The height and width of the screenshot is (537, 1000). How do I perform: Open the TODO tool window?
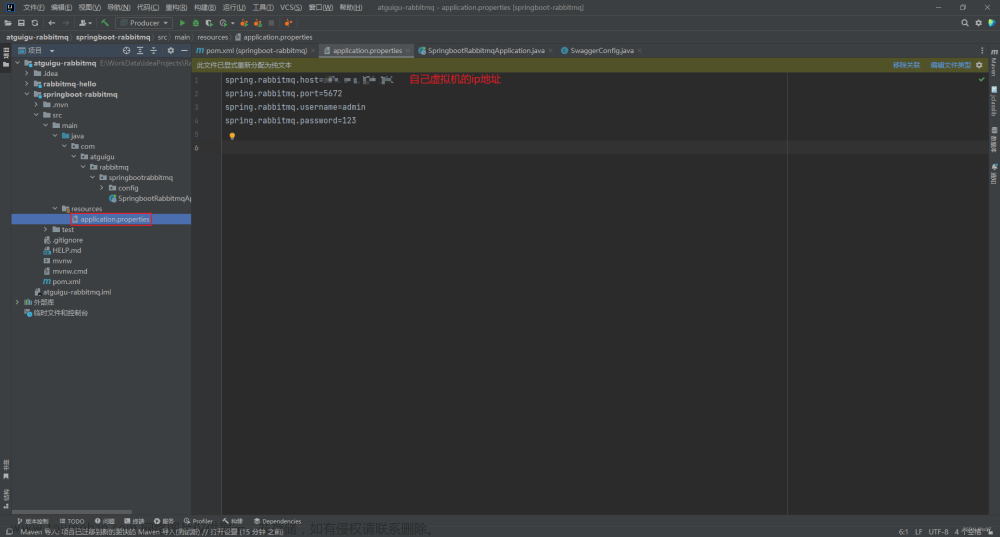[x=72, y=521]
